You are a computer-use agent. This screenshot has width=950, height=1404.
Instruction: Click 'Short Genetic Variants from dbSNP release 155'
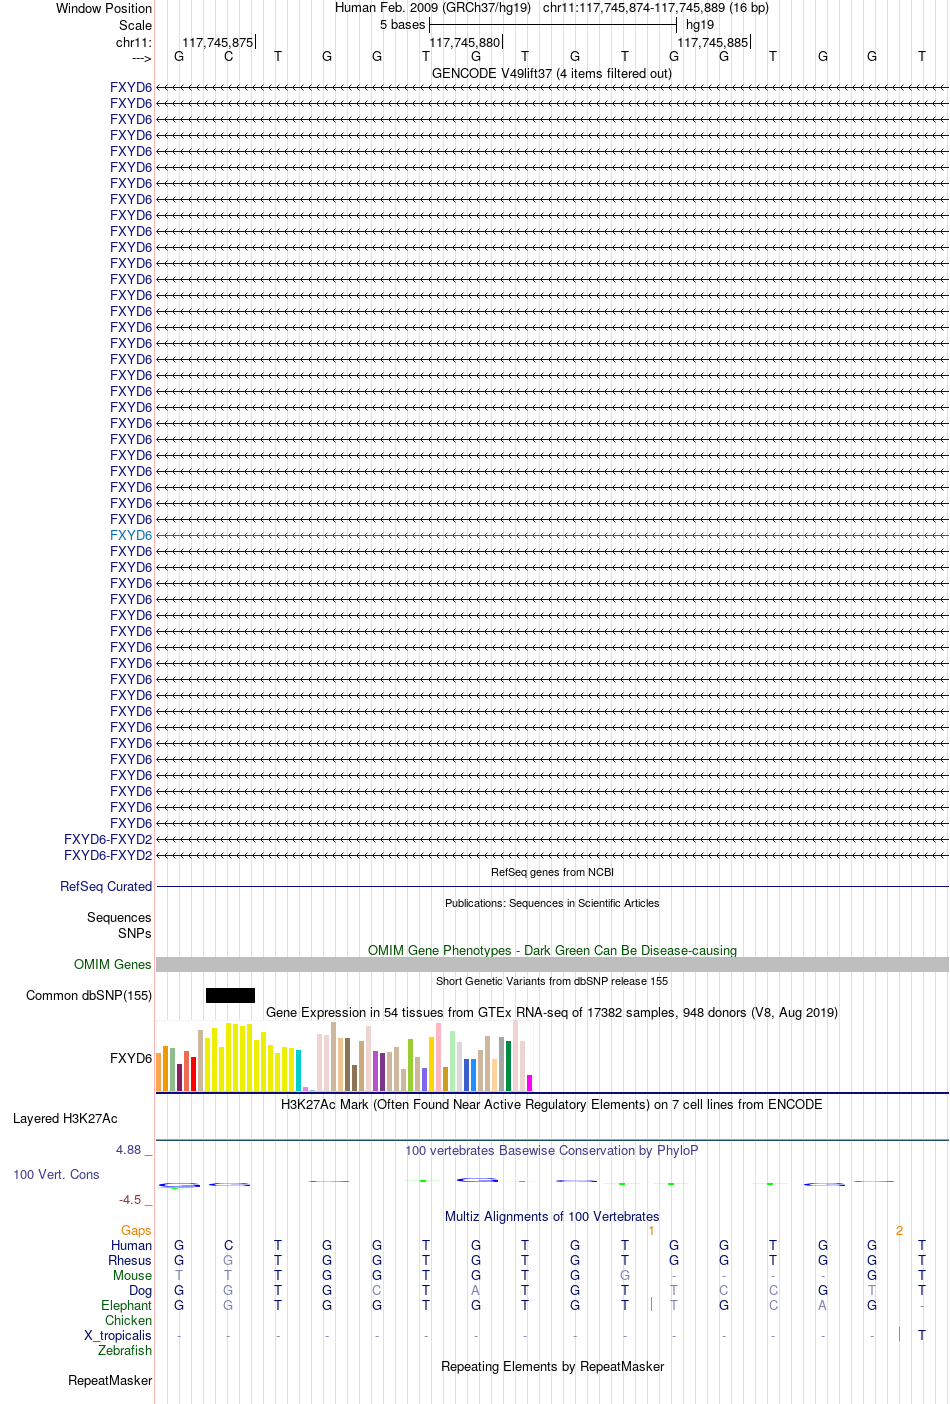552,981
